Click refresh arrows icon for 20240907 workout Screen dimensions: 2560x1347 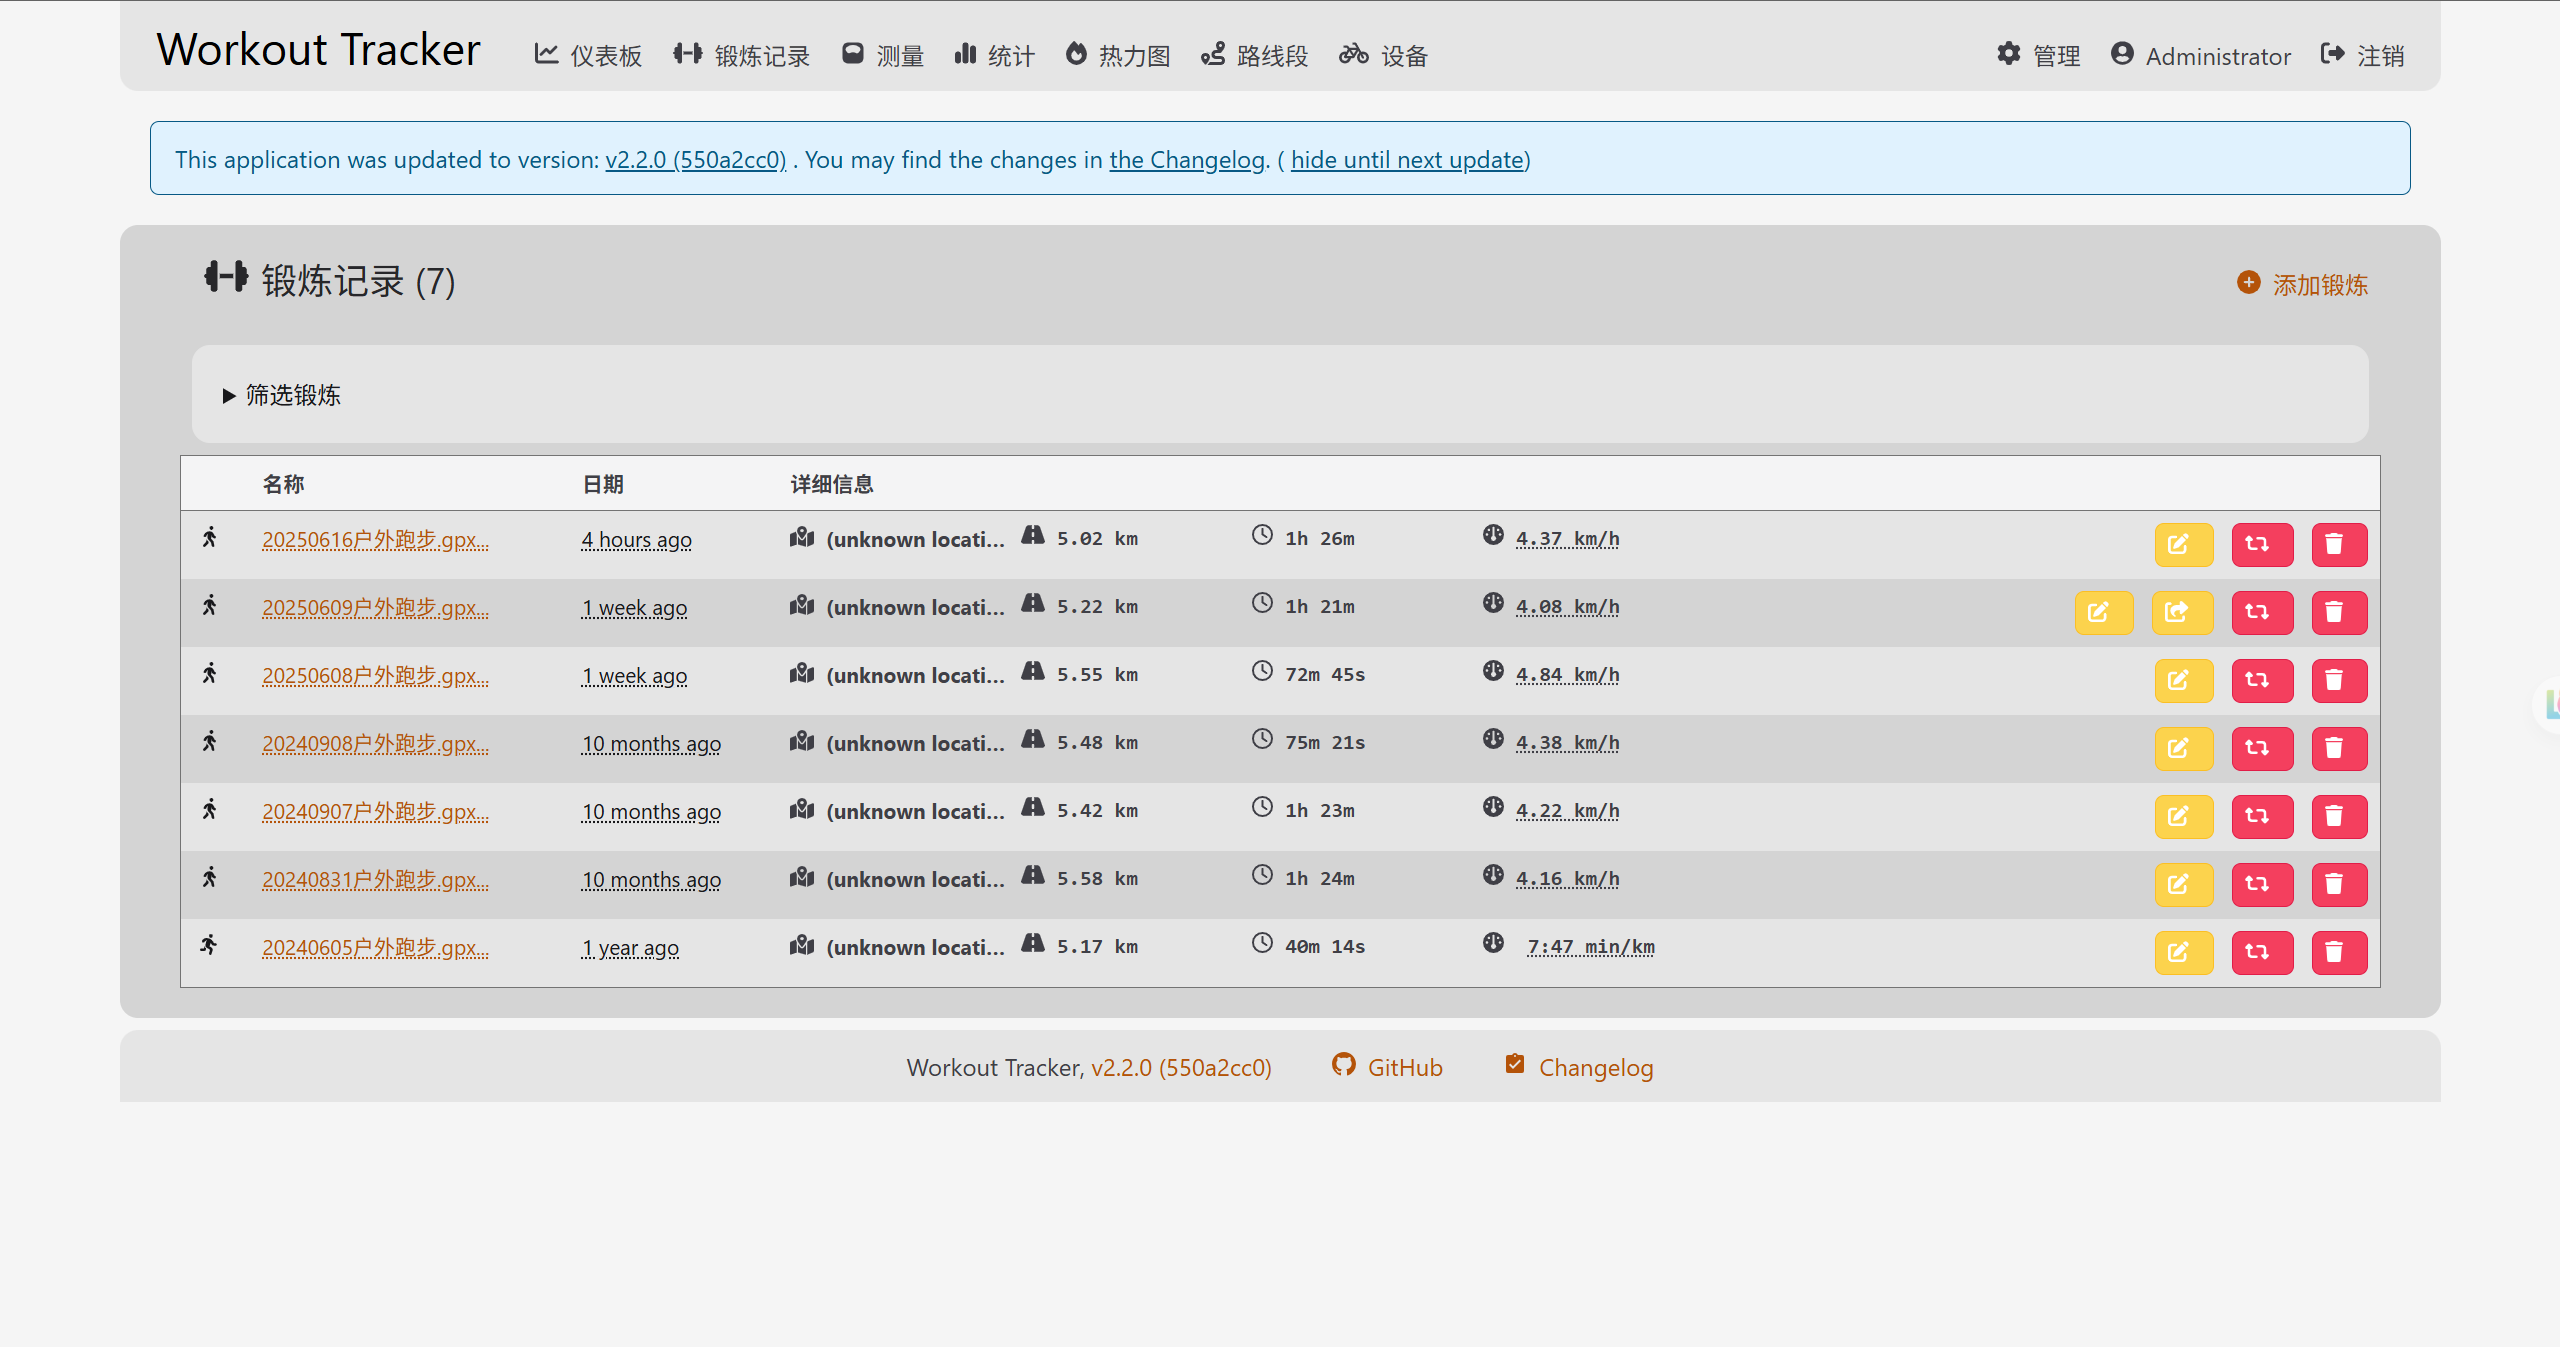point(2261,816)
